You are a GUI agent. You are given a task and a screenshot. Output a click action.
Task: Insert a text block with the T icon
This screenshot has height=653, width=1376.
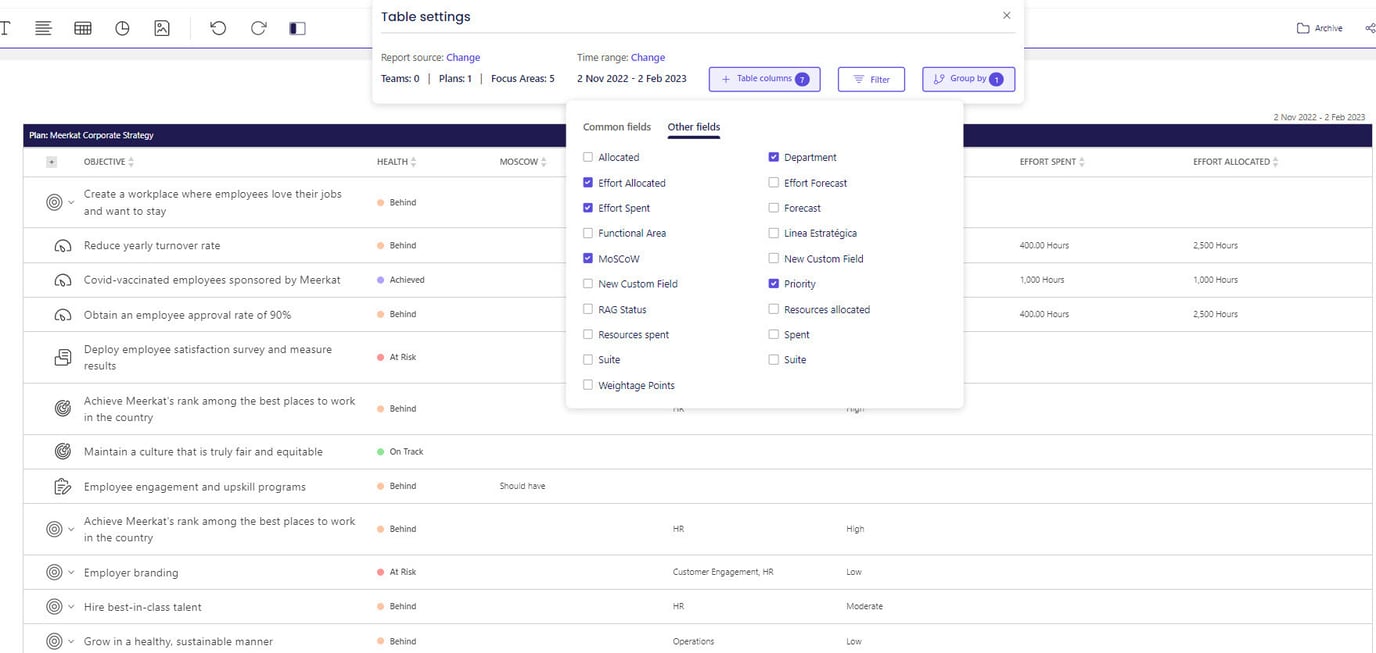(4, 28)
